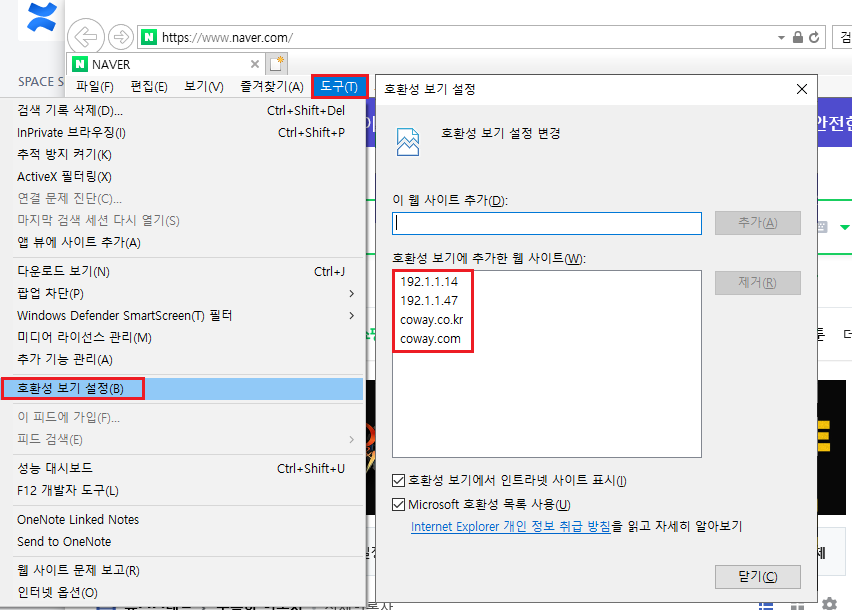
Task: Select 웹 사이트 문제 보고(R) entry
Action: point(182,570)
